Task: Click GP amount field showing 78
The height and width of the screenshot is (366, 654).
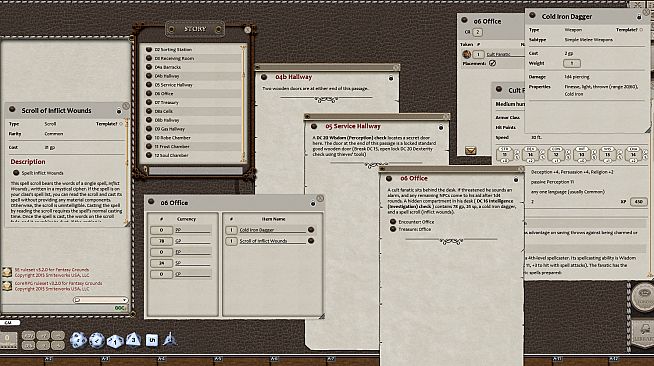Action: coord(161,241)
